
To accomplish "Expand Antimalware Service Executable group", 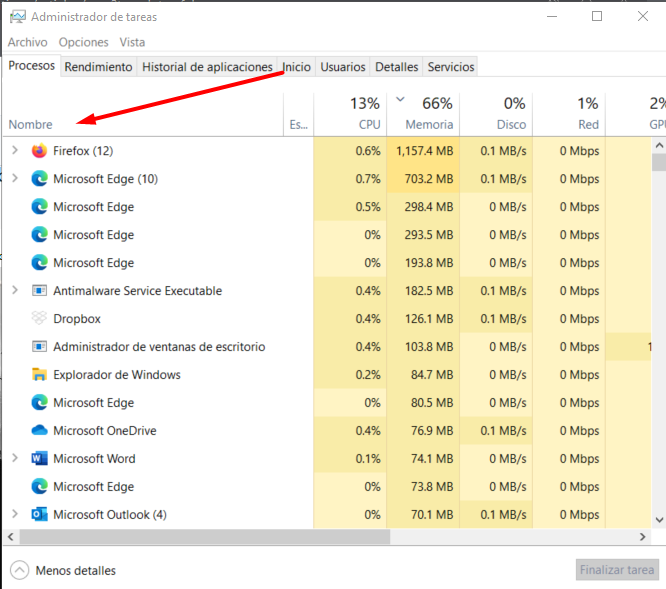I will pos(15,290).
